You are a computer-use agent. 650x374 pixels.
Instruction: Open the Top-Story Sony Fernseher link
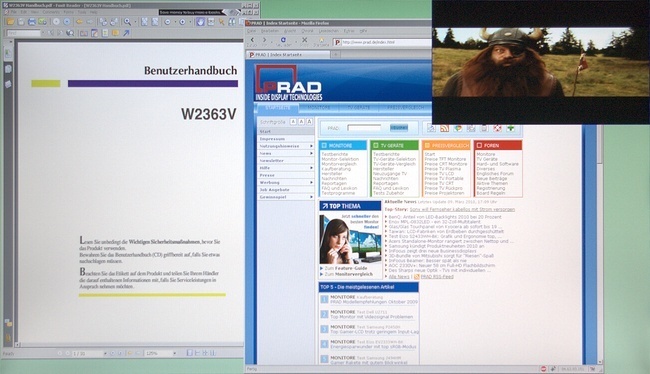click(462, 209)
